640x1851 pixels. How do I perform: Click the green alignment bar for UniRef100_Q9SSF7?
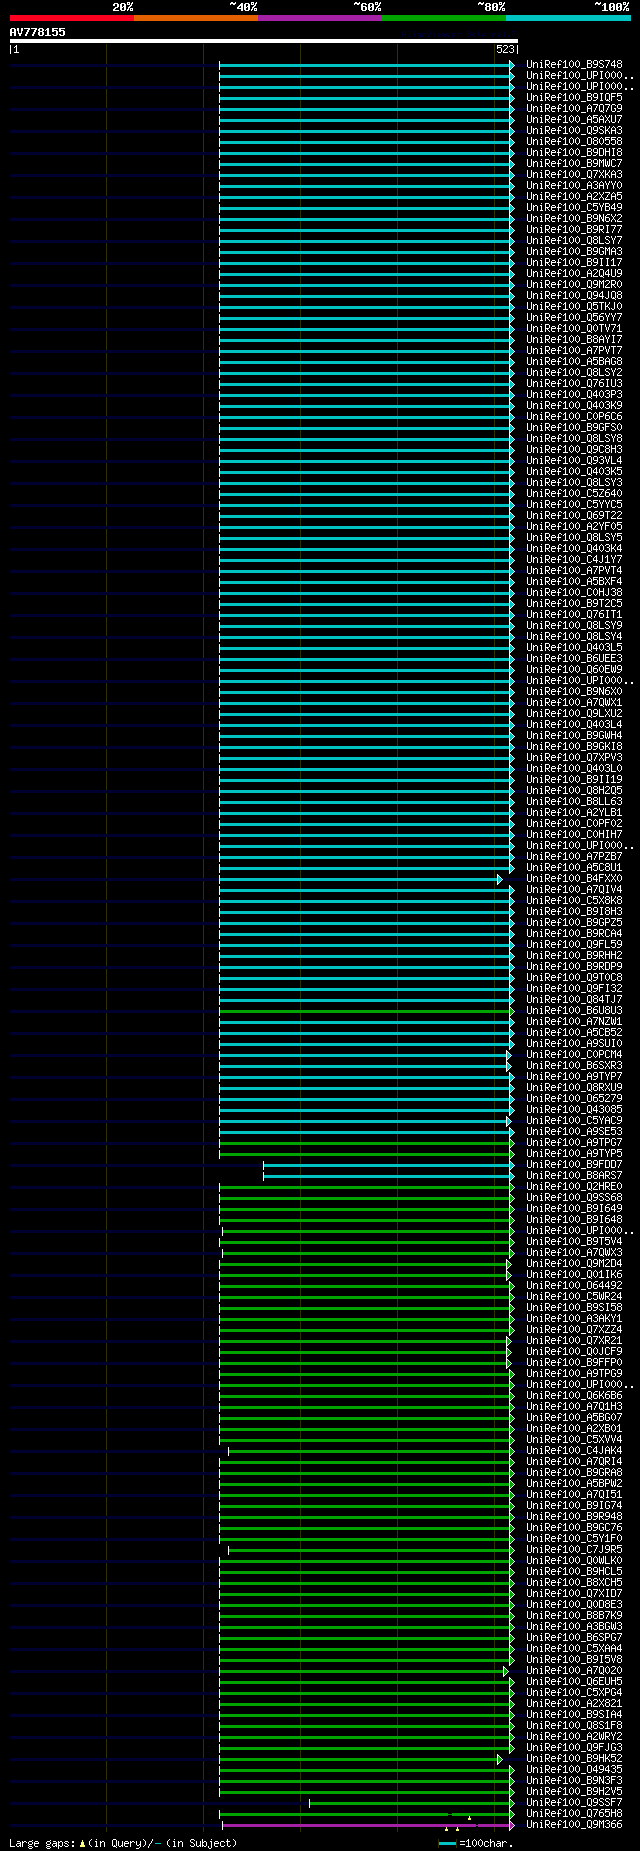click(x=410, y=1804)
